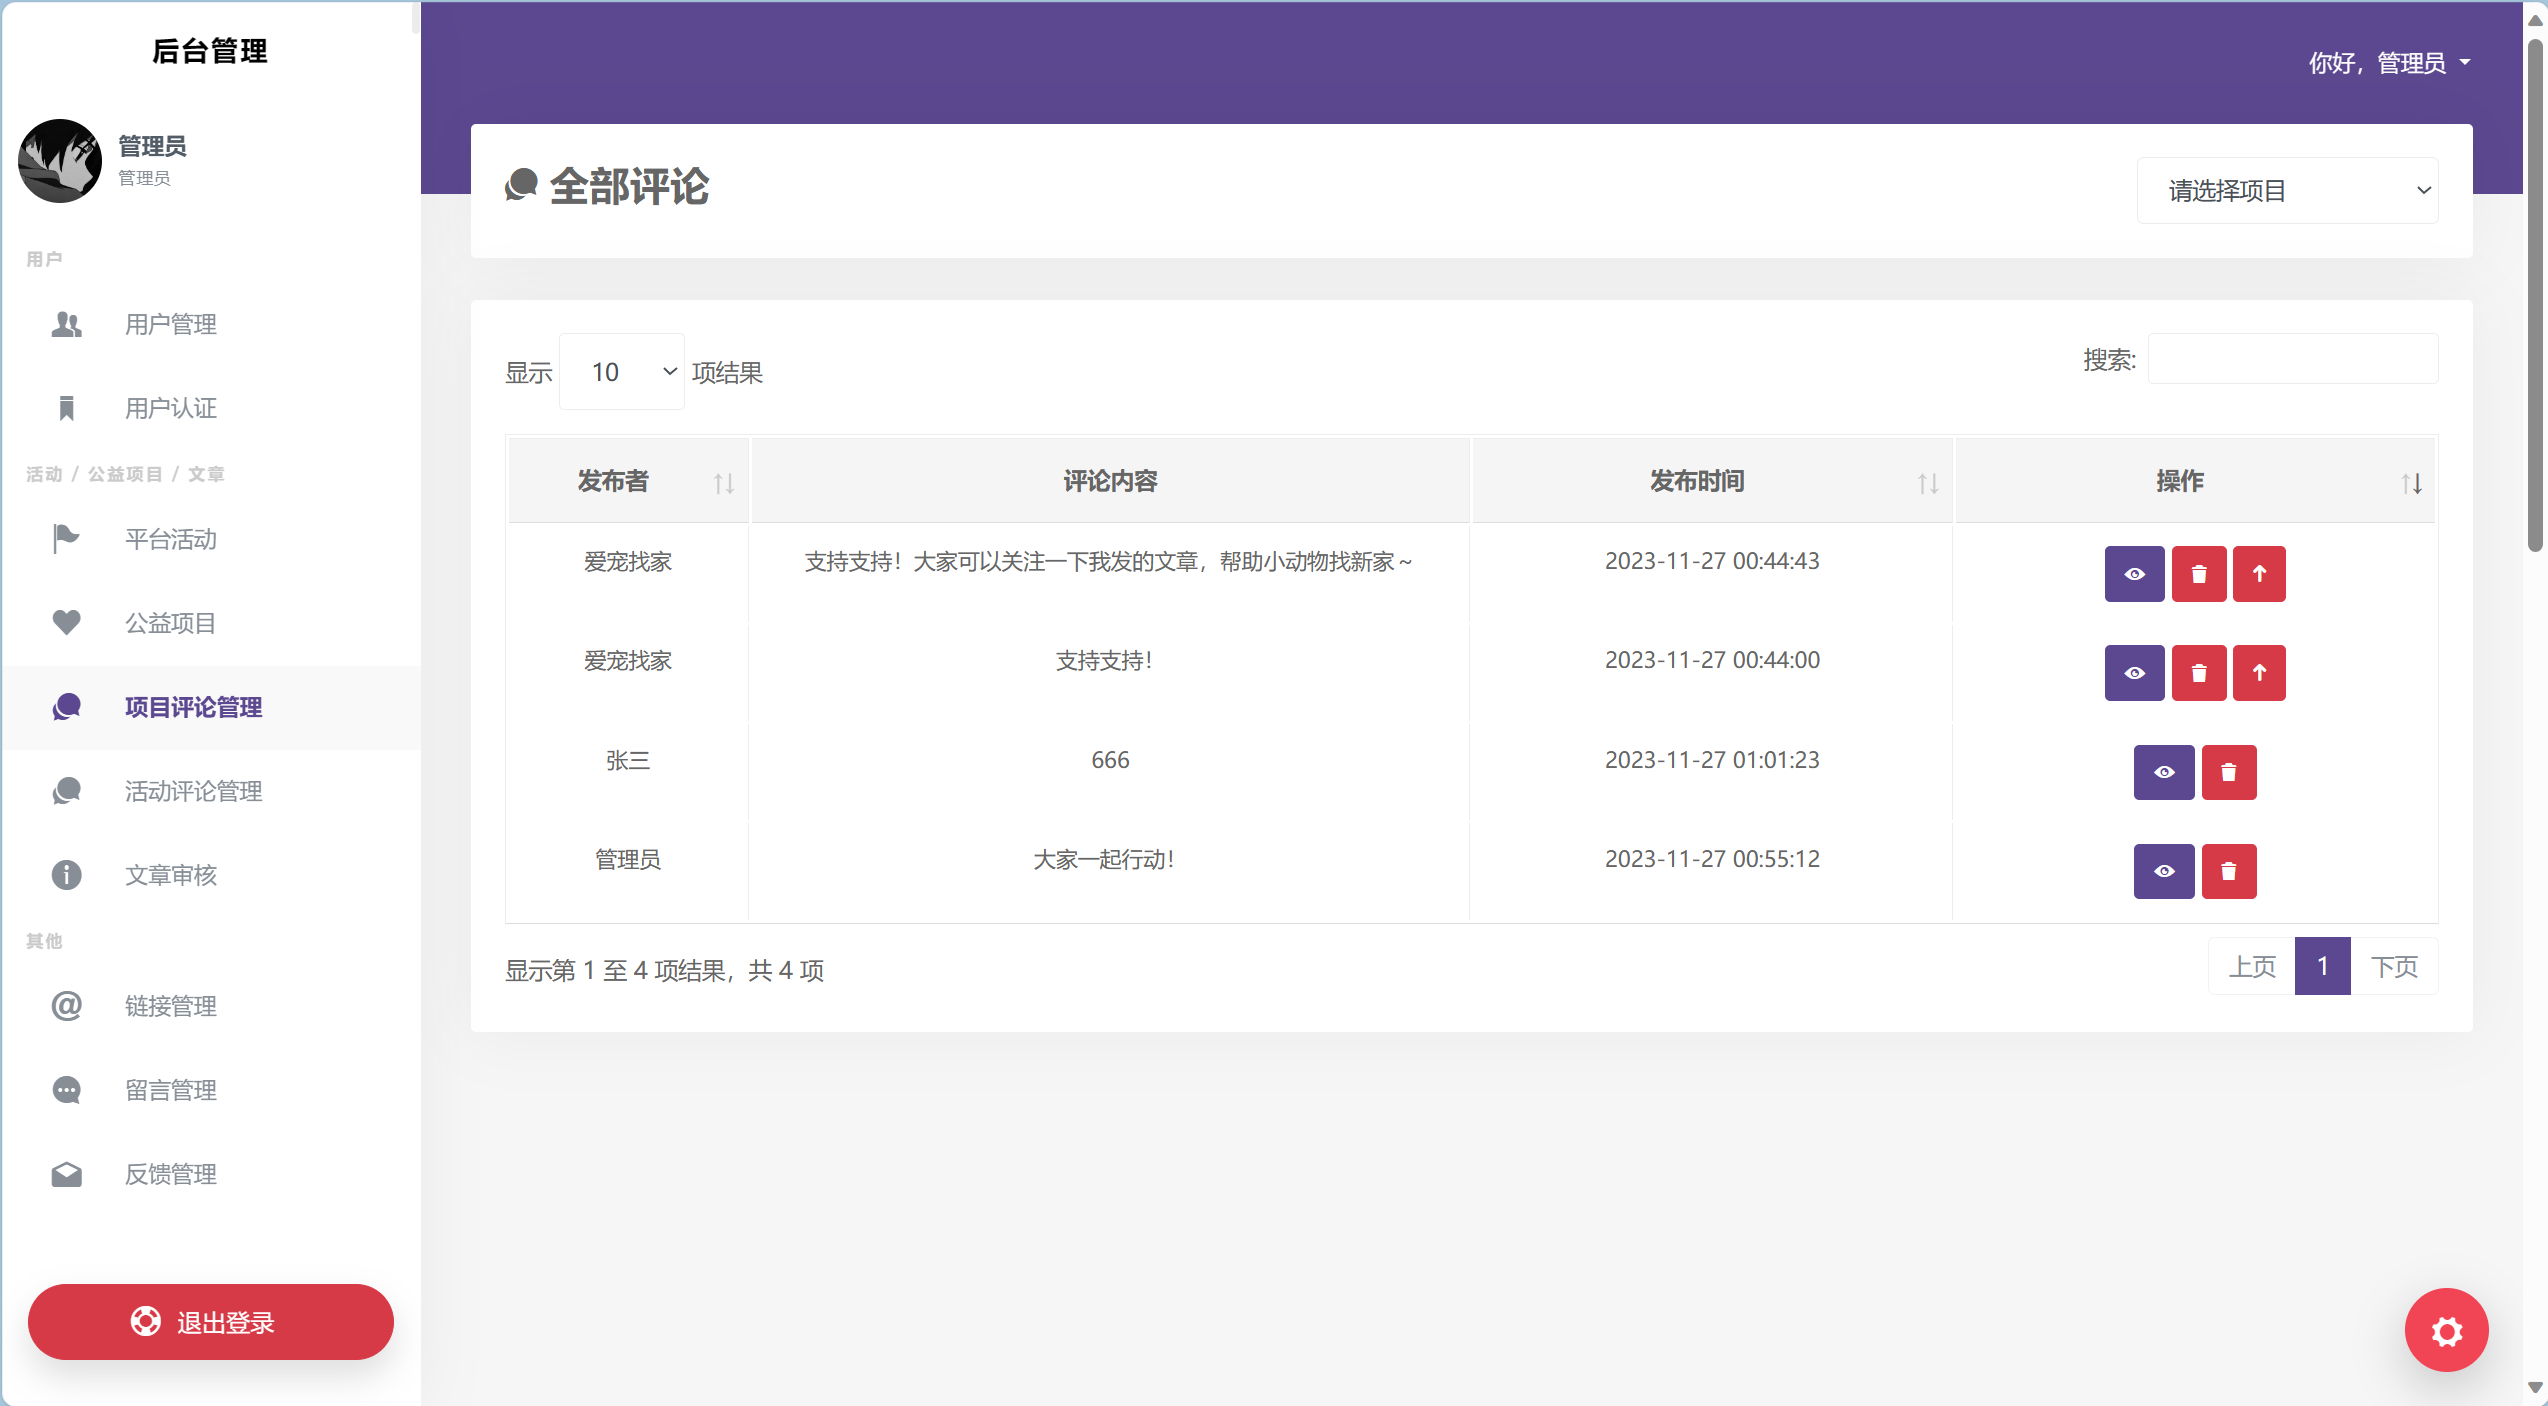Viewport: 2548px width, 1406px height.
Task: Open 活动评论管理 in the sidebar
Action: [193, 791]
